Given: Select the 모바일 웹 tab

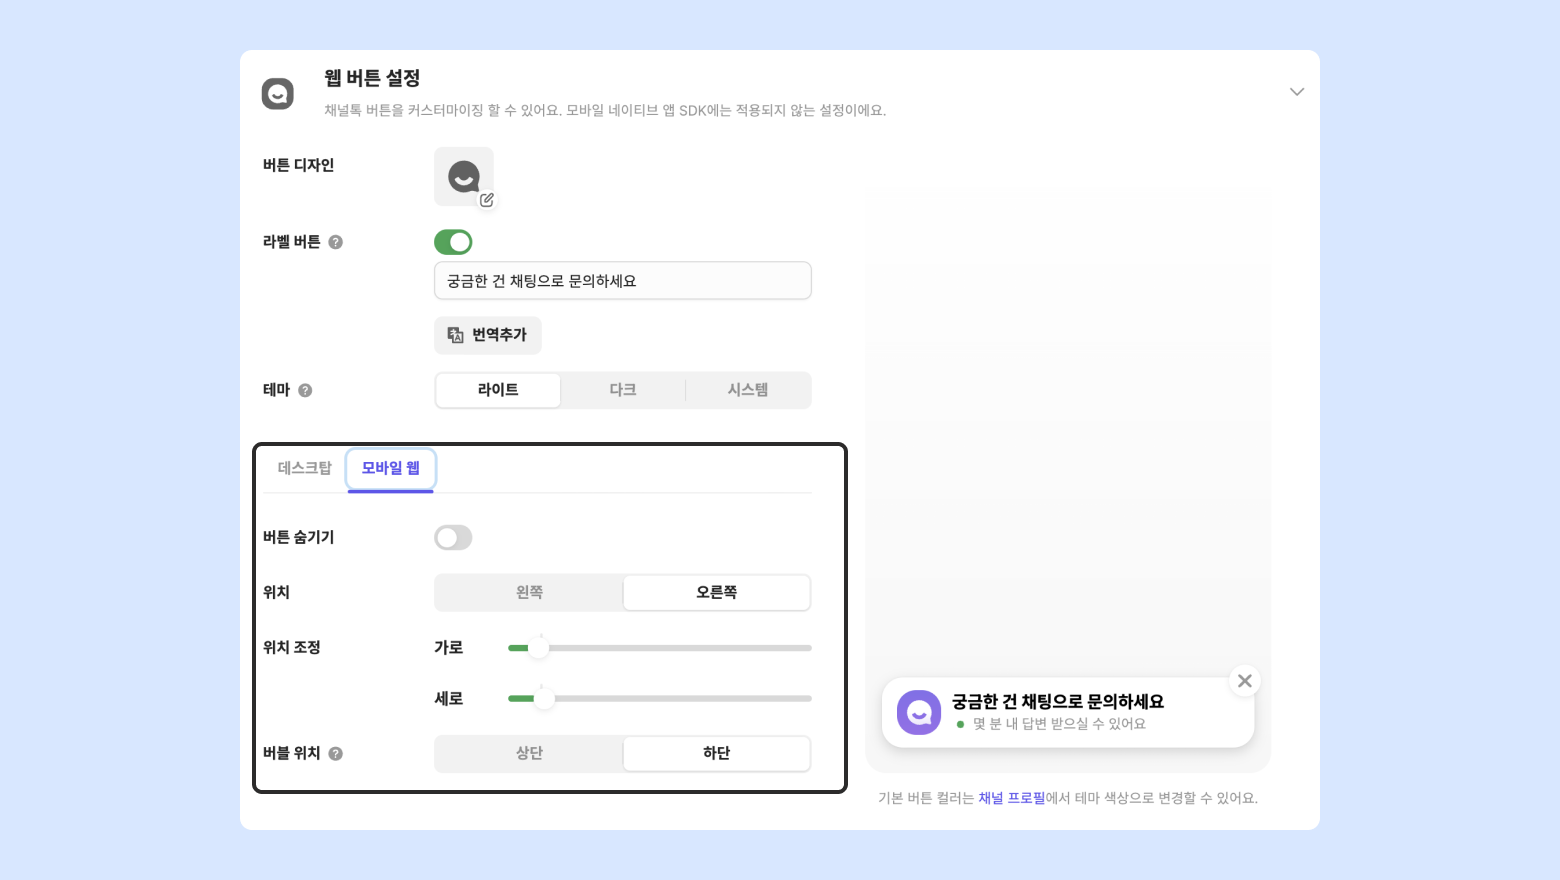Looking at the screenshot, I should (391, 468).
